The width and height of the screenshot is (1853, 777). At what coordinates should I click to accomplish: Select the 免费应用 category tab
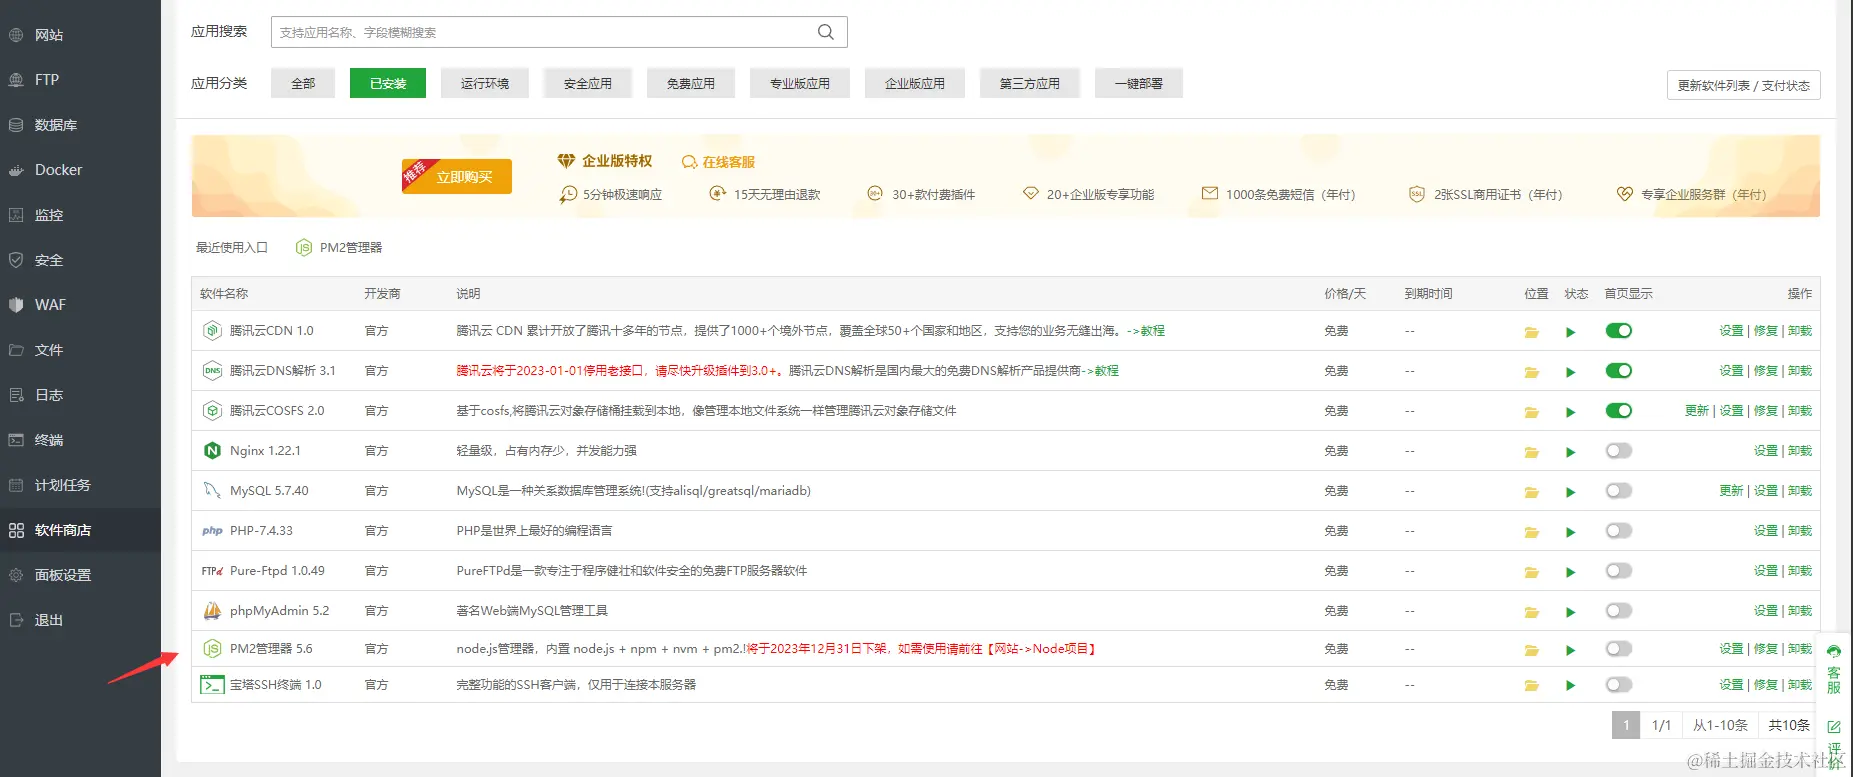tap(691, 83)
